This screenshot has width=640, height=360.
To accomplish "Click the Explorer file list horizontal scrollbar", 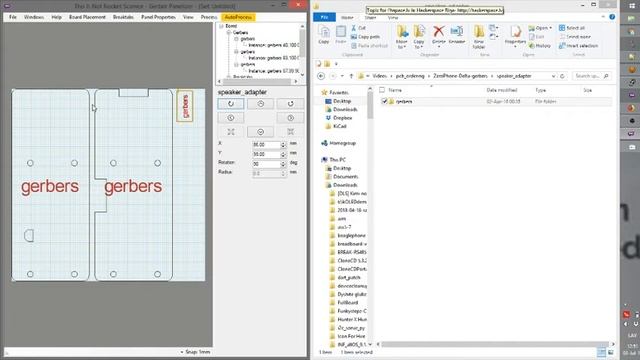I will tap(495, 344).
